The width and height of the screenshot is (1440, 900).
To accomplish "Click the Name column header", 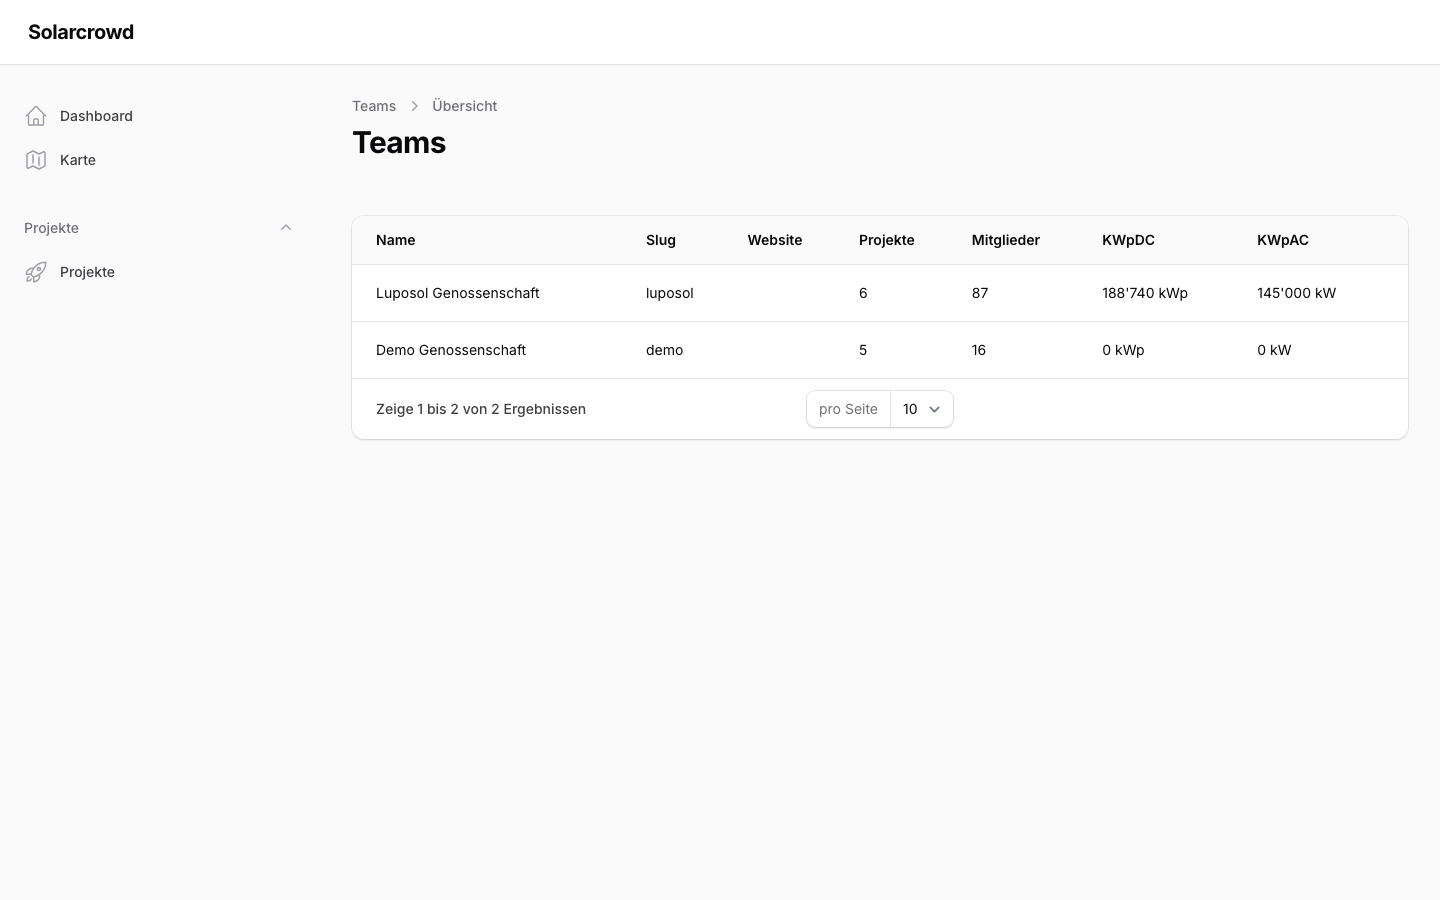I will click(395, 240).
